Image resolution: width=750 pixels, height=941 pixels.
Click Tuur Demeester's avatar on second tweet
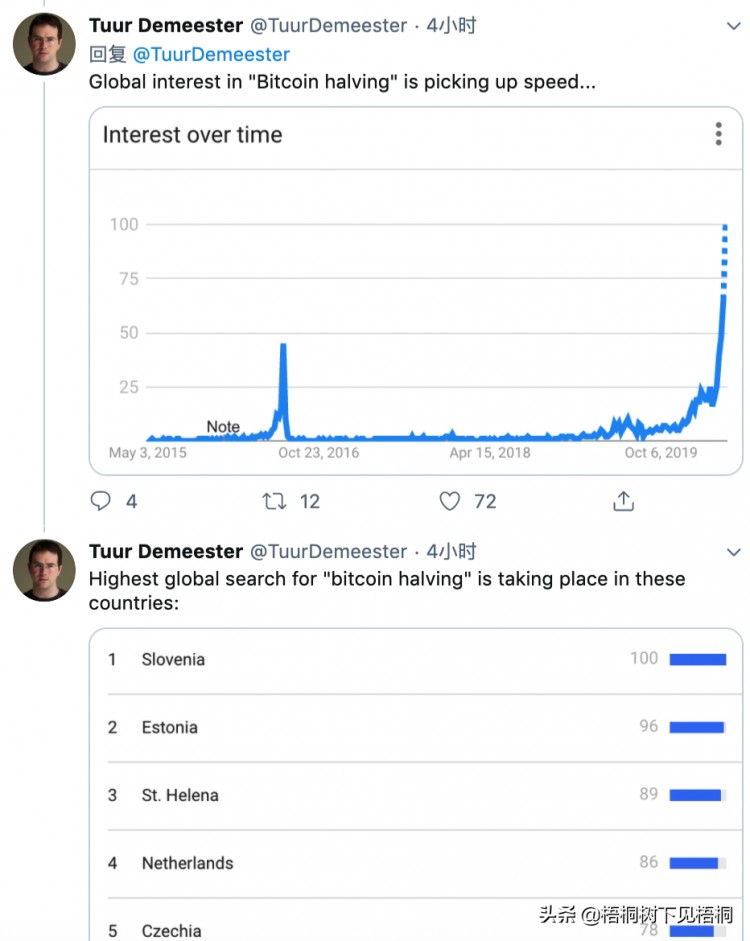pos(44,570)
